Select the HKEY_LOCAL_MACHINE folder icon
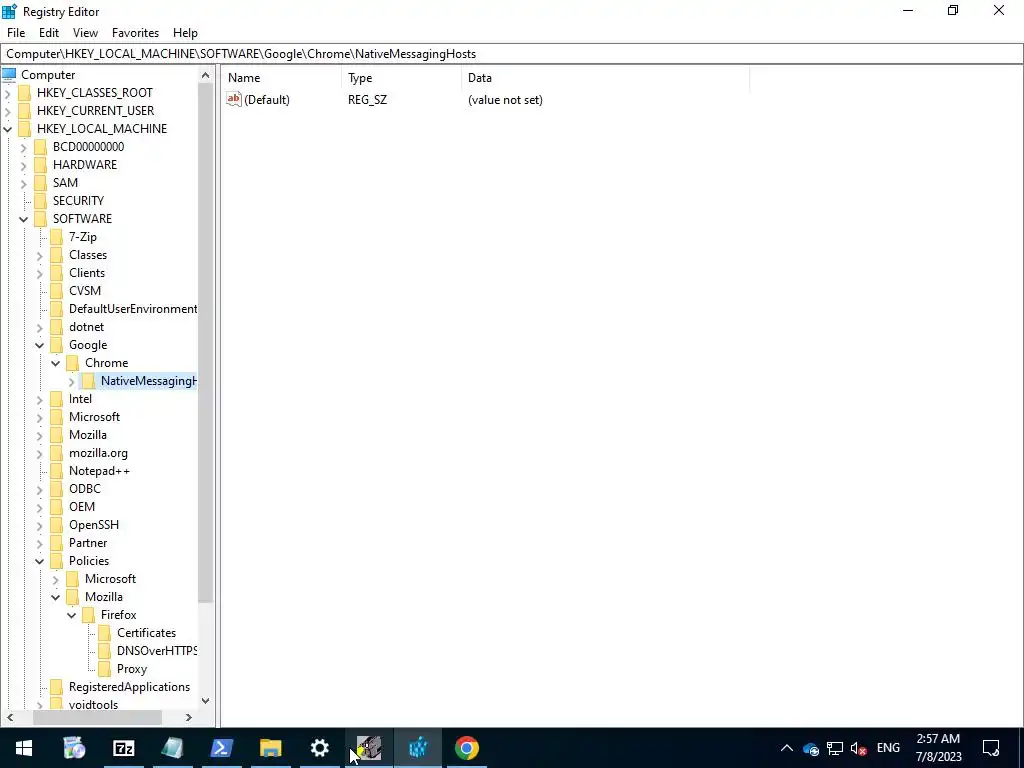 click(25, 129)
